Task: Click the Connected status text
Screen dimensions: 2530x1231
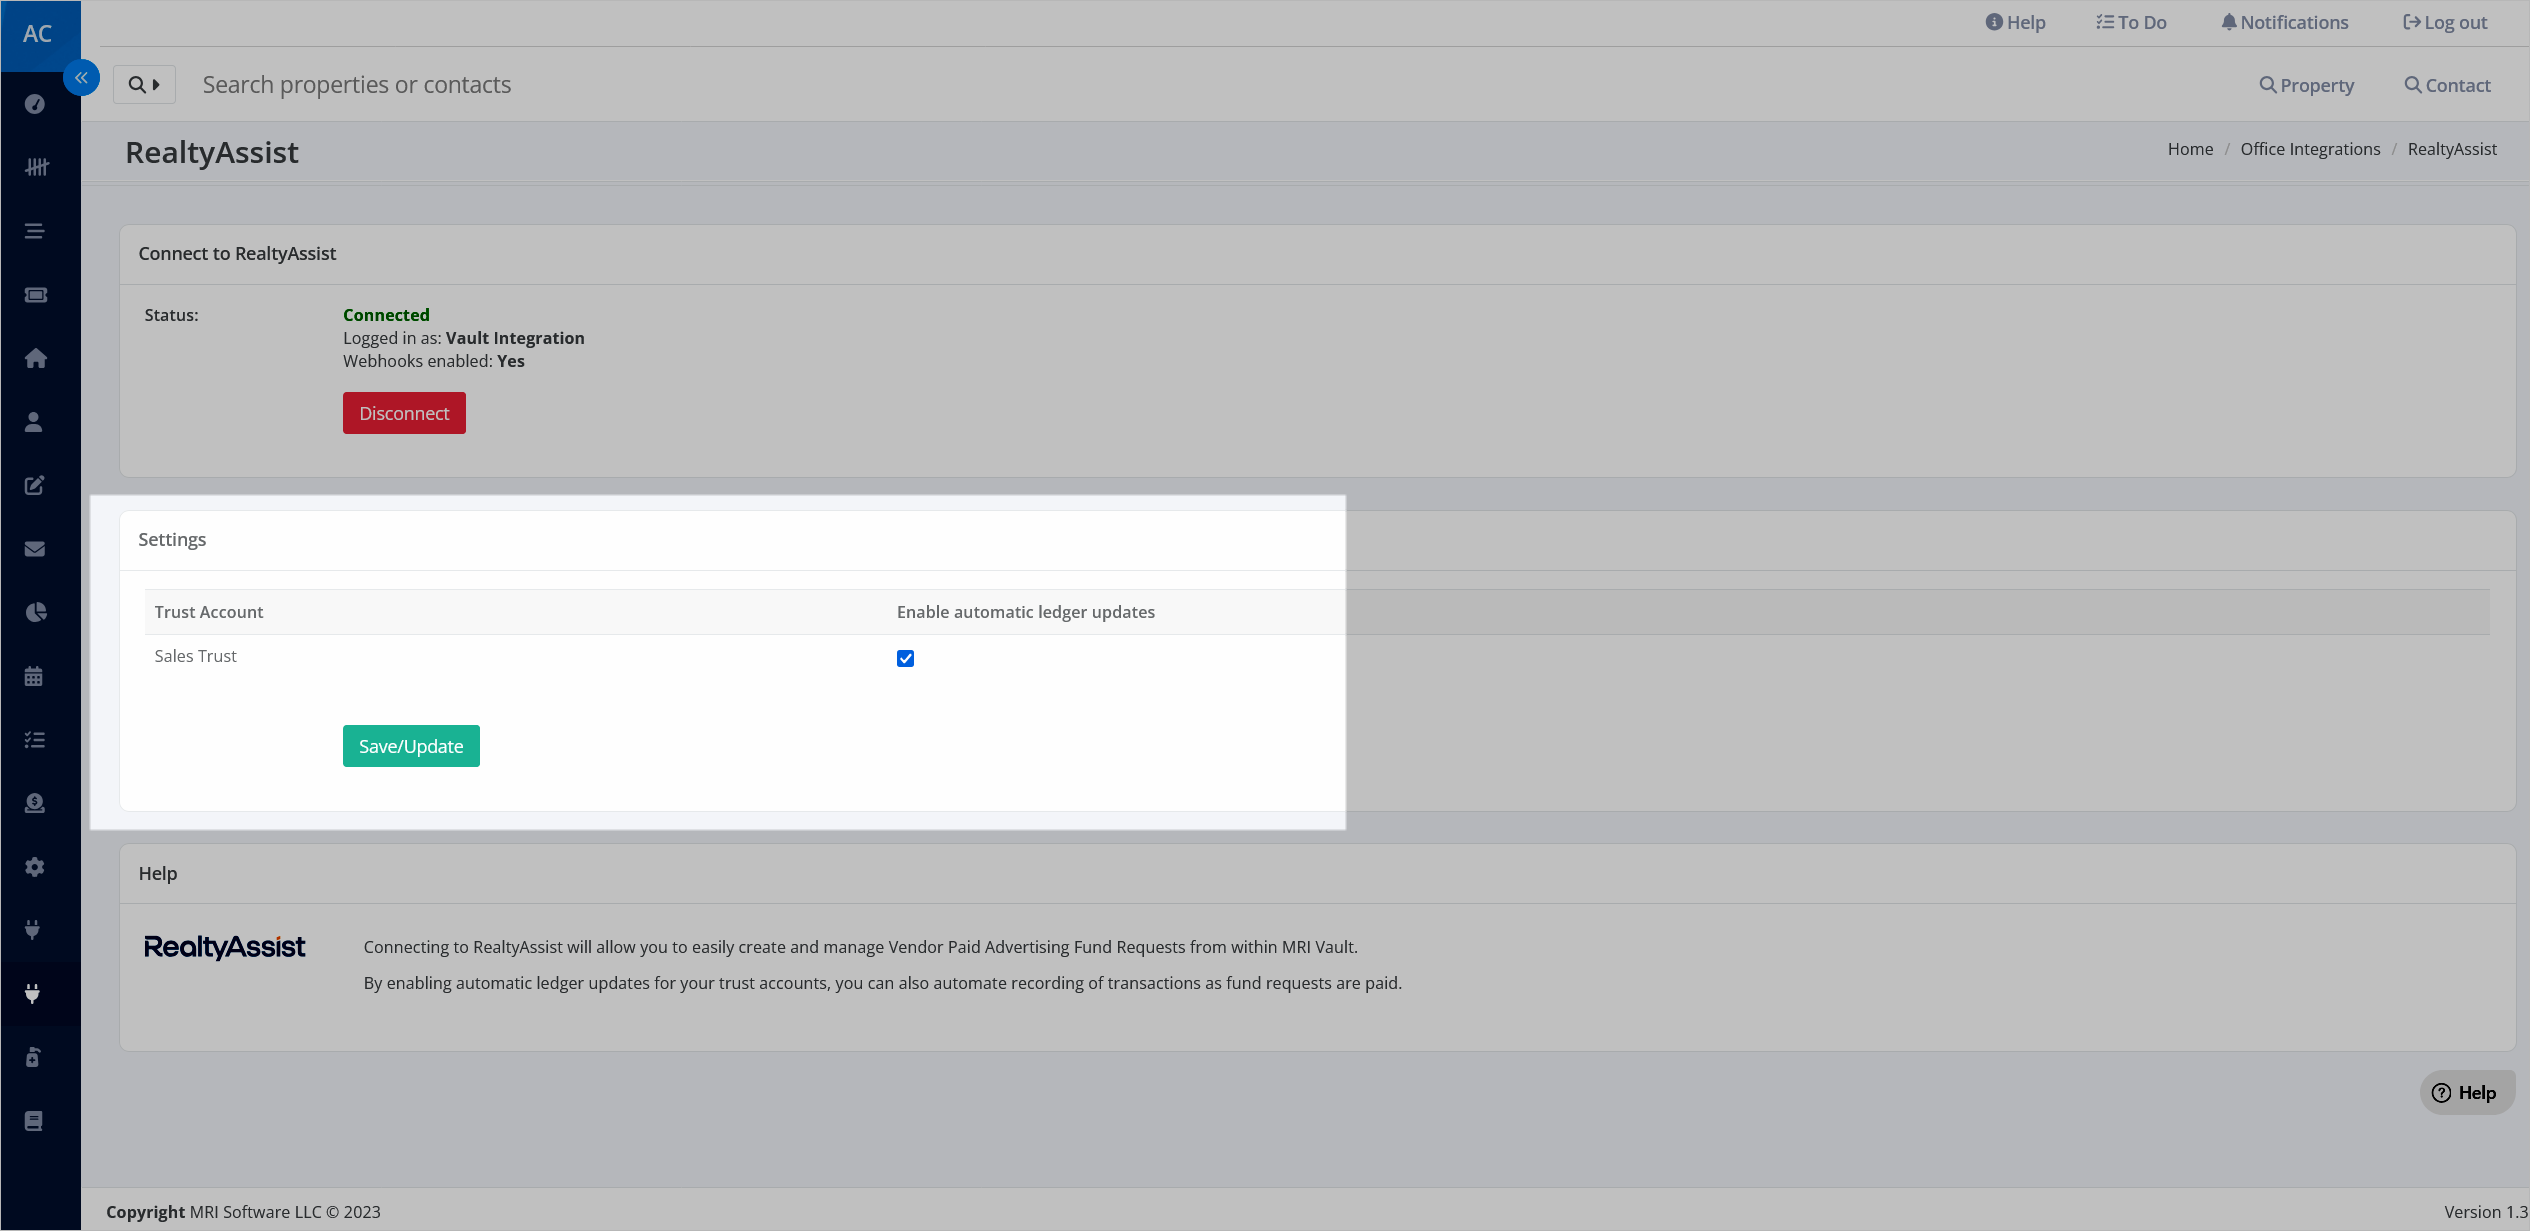Action: [386, 315]
